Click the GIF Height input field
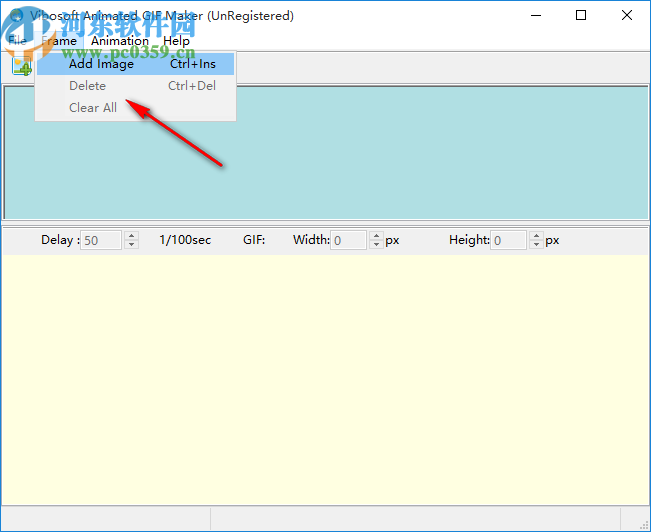 509,240
